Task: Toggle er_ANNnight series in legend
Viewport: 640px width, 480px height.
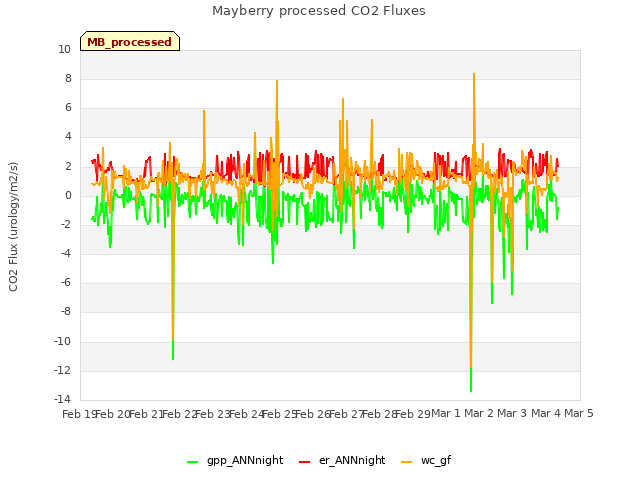Action: pyautogui.click(x=342, y=460)
